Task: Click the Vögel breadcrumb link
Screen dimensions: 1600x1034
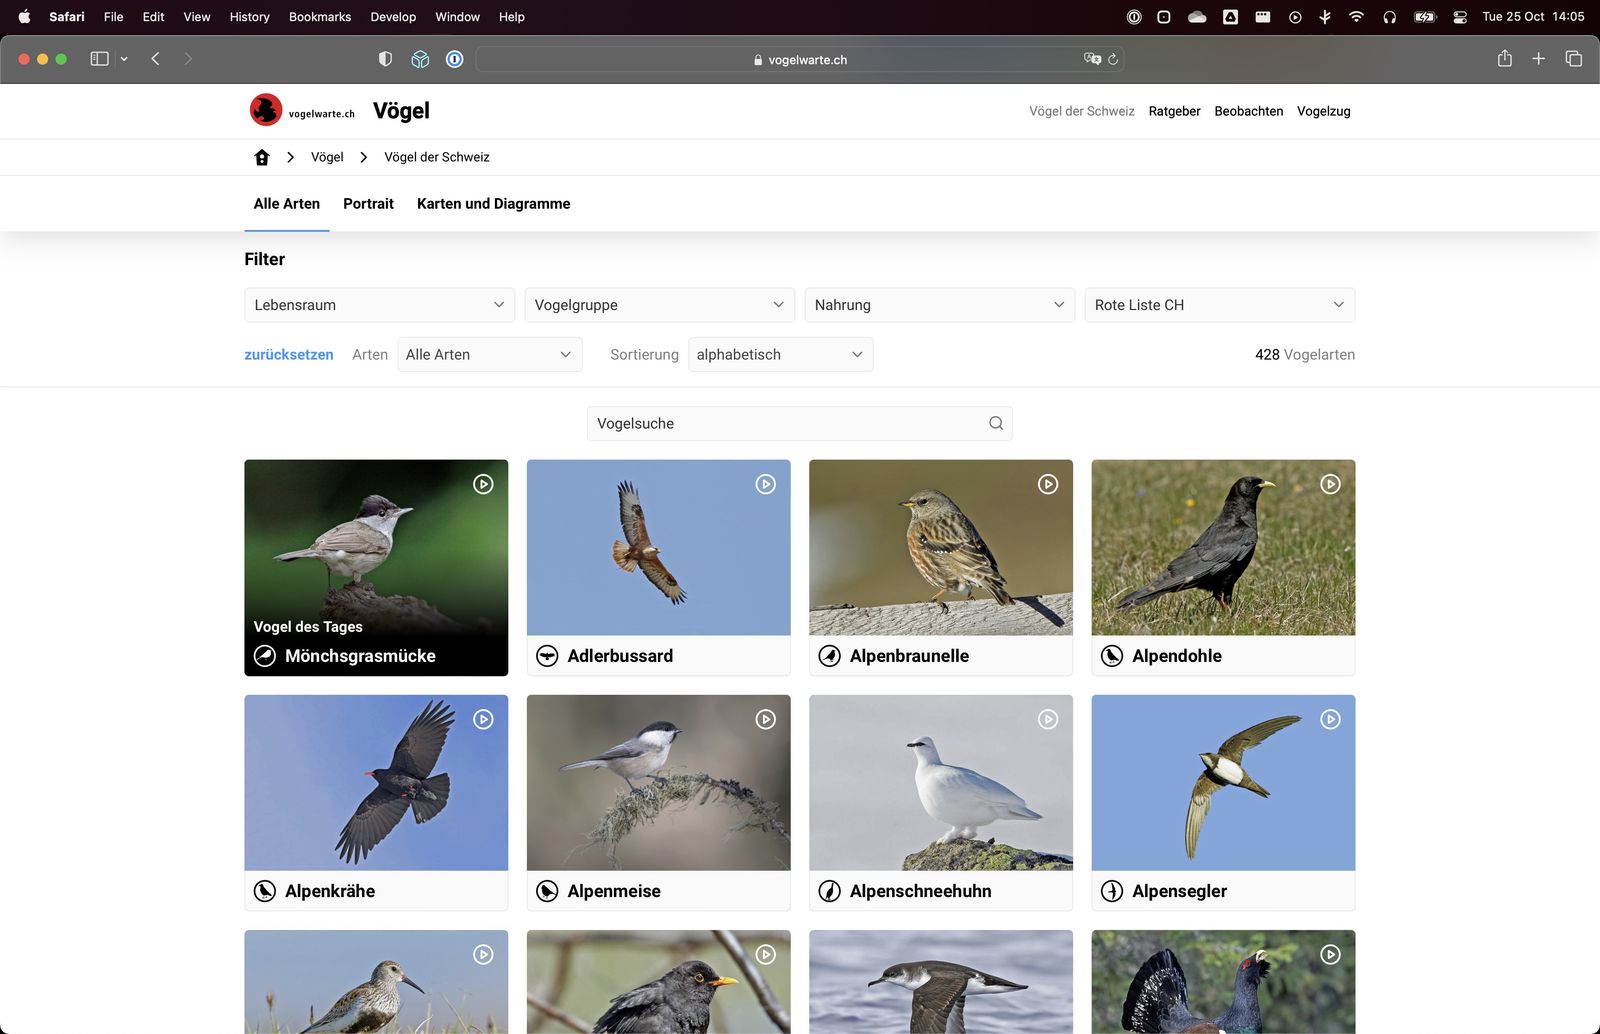Action: tap(327, 157)
